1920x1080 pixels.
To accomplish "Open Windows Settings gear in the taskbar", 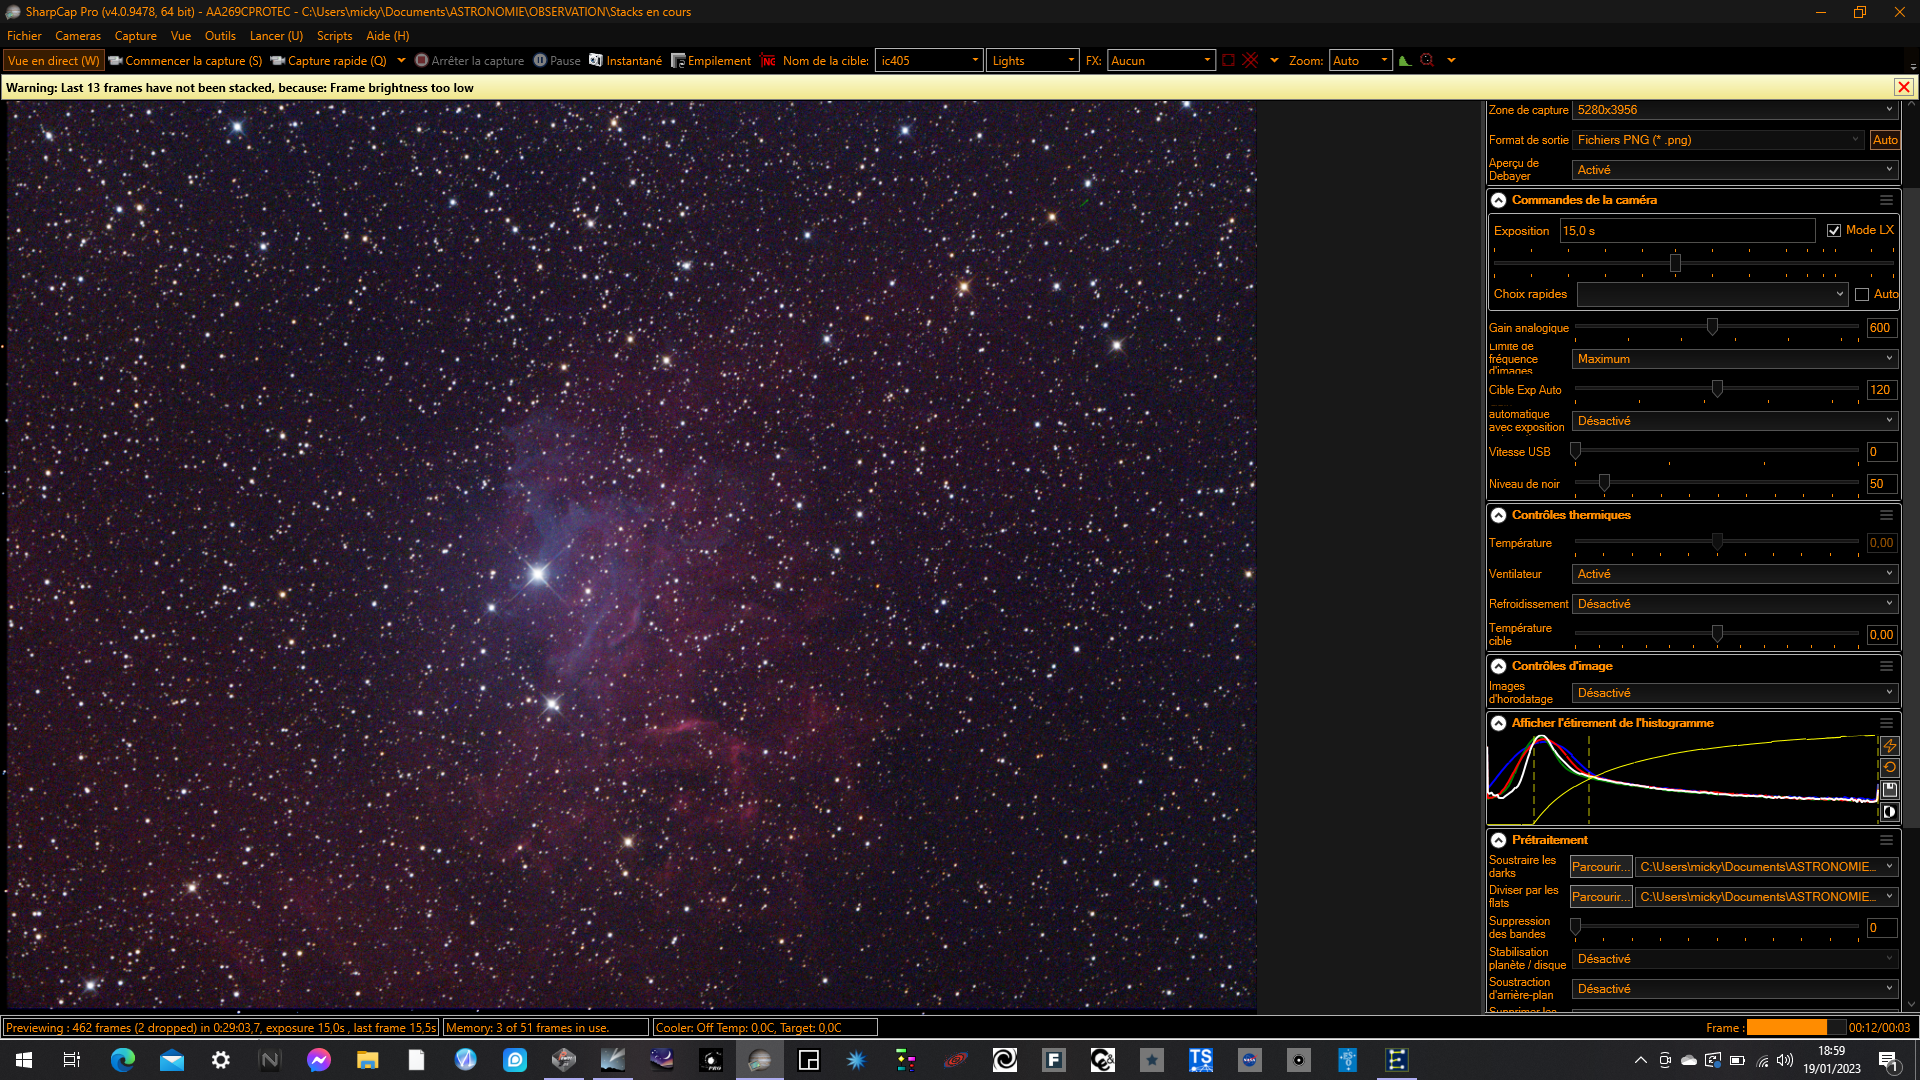I will [x=221, y=1060].
